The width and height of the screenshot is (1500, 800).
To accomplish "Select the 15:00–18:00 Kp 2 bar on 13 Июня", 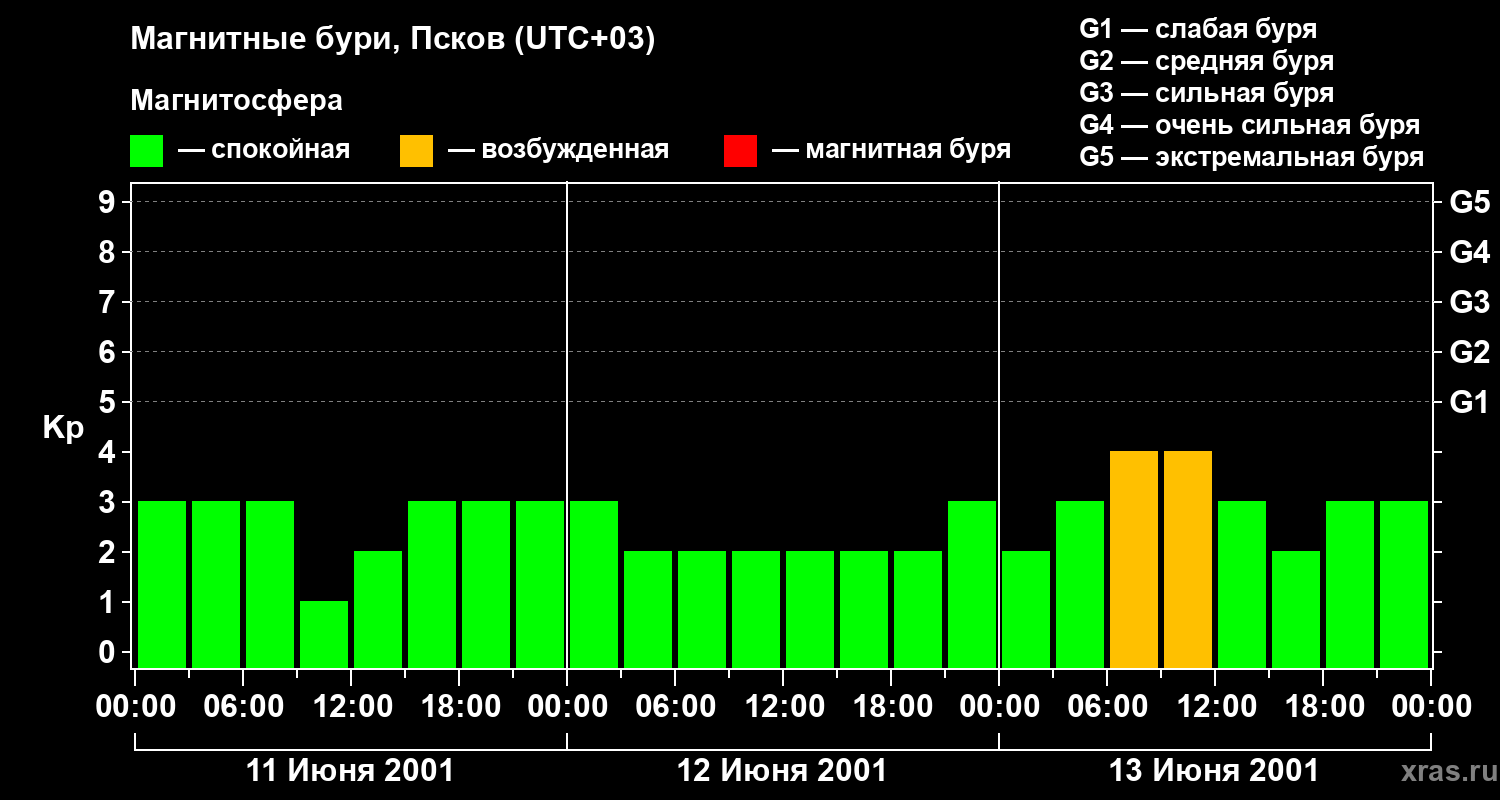I will (x=1296, y=609).
